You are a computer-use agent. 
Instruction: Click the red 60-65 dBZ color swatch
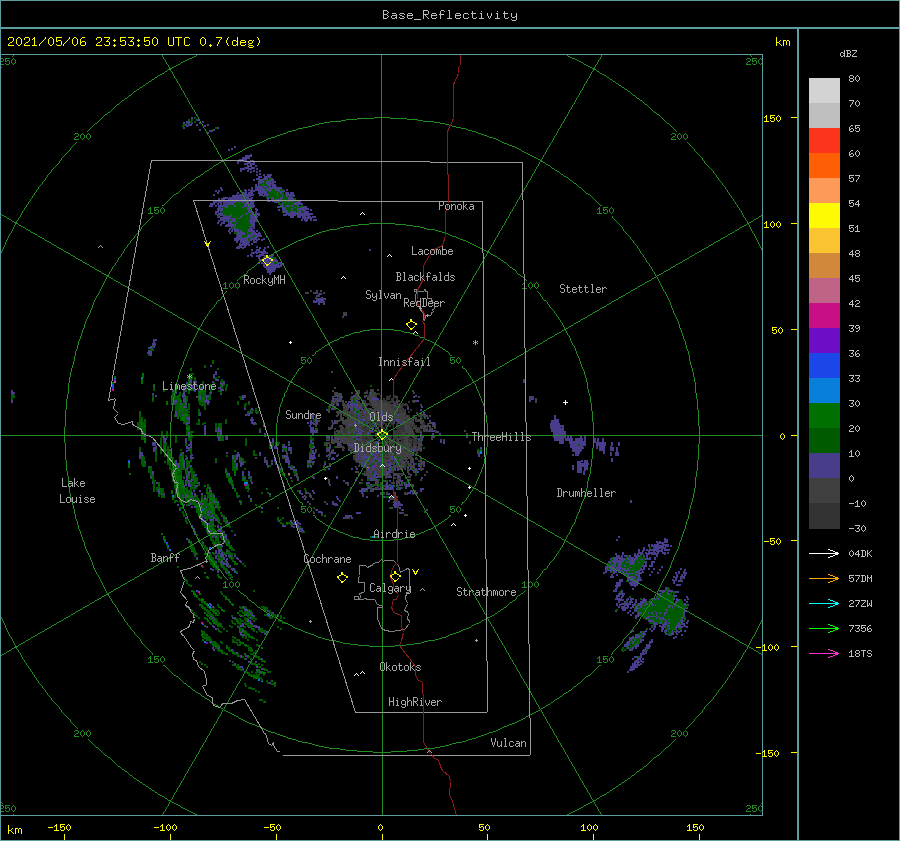click(824, 141)
